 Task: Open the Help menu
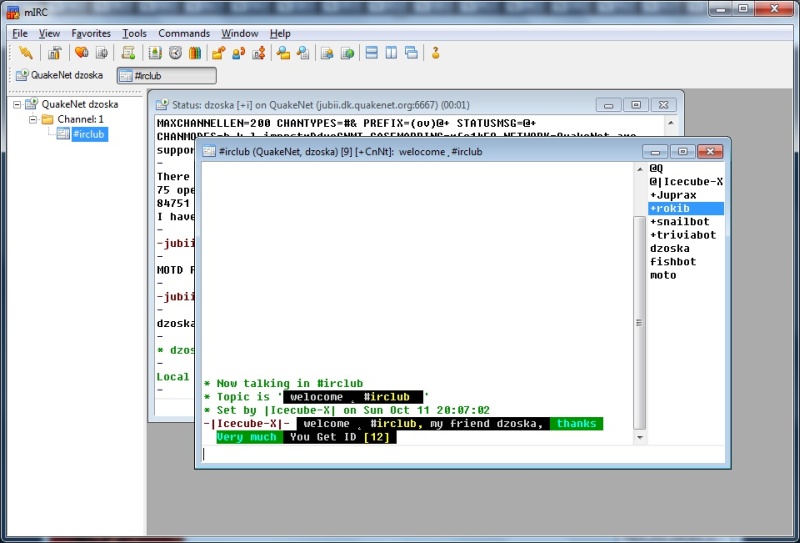(x=280, y=33)
